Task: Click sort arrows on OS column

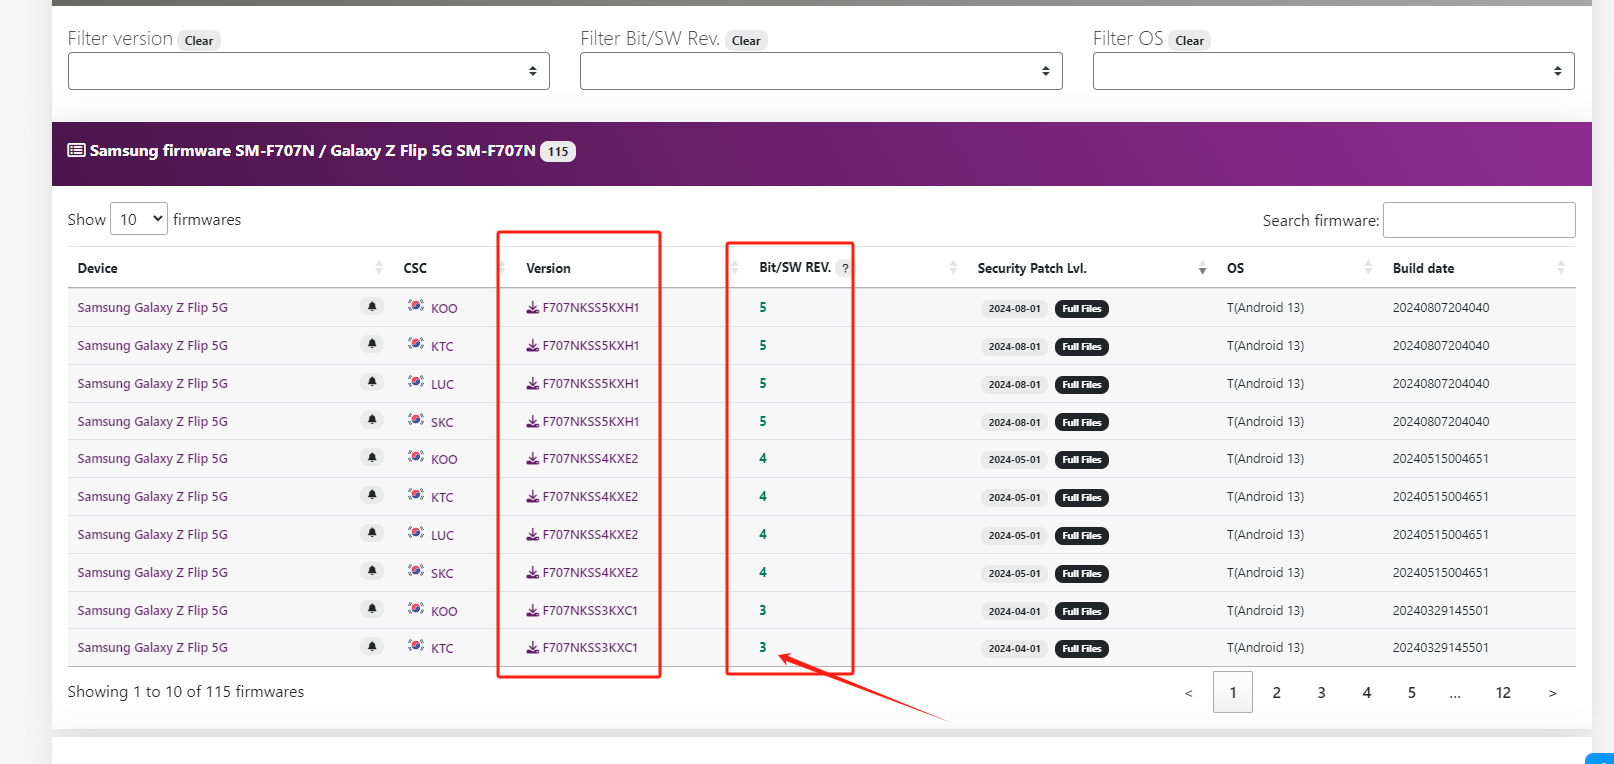Action: (1368, 267)
